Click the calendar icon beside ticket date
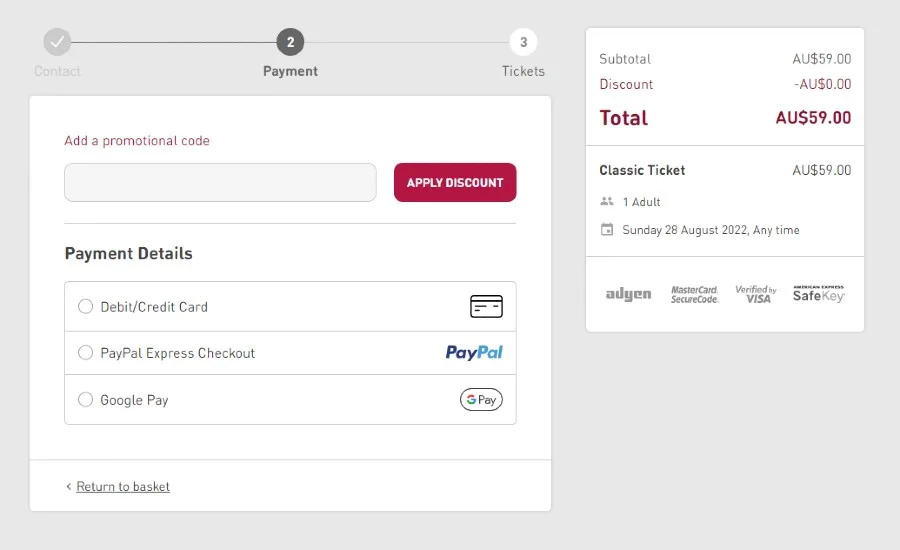The width and height of the screenshot is (900, 550). (606, 230)
